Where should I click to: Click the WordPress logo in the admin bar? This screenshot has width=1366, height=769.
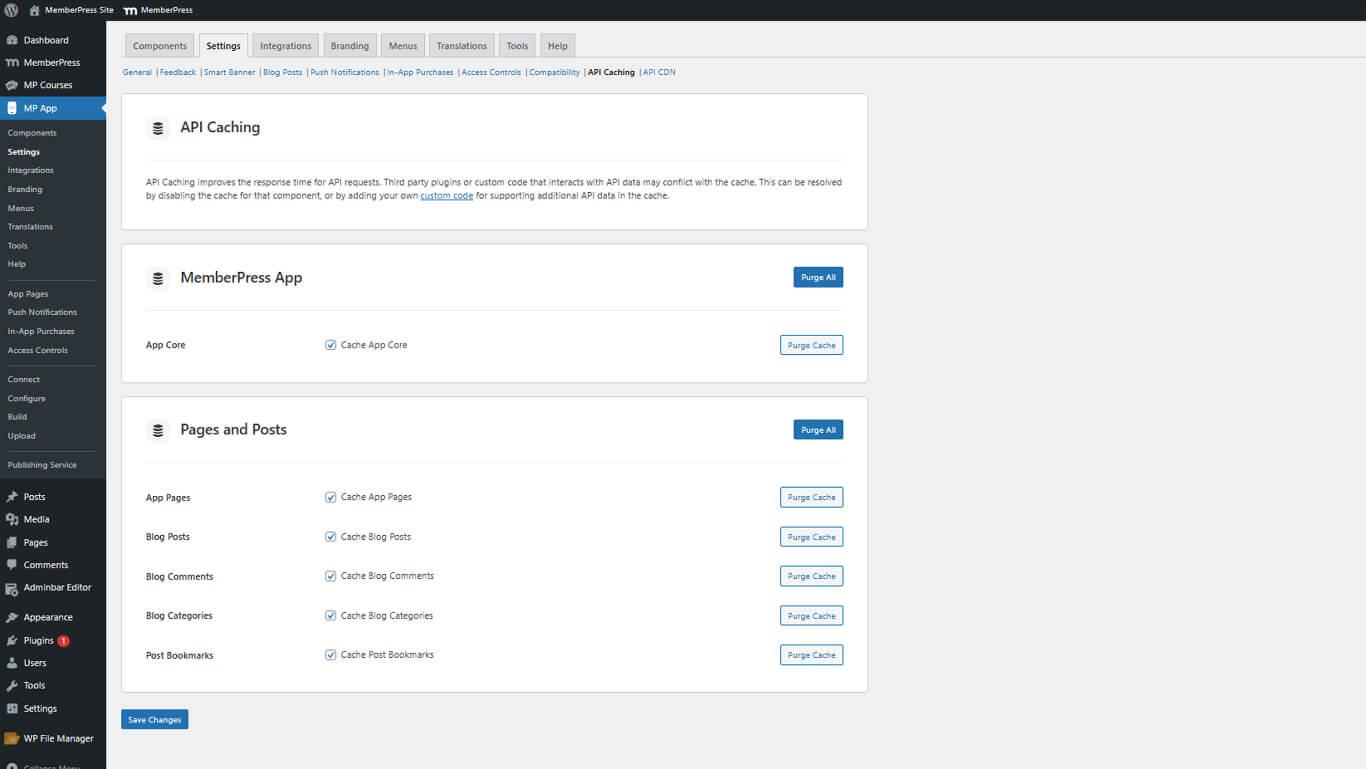[13, 10]
